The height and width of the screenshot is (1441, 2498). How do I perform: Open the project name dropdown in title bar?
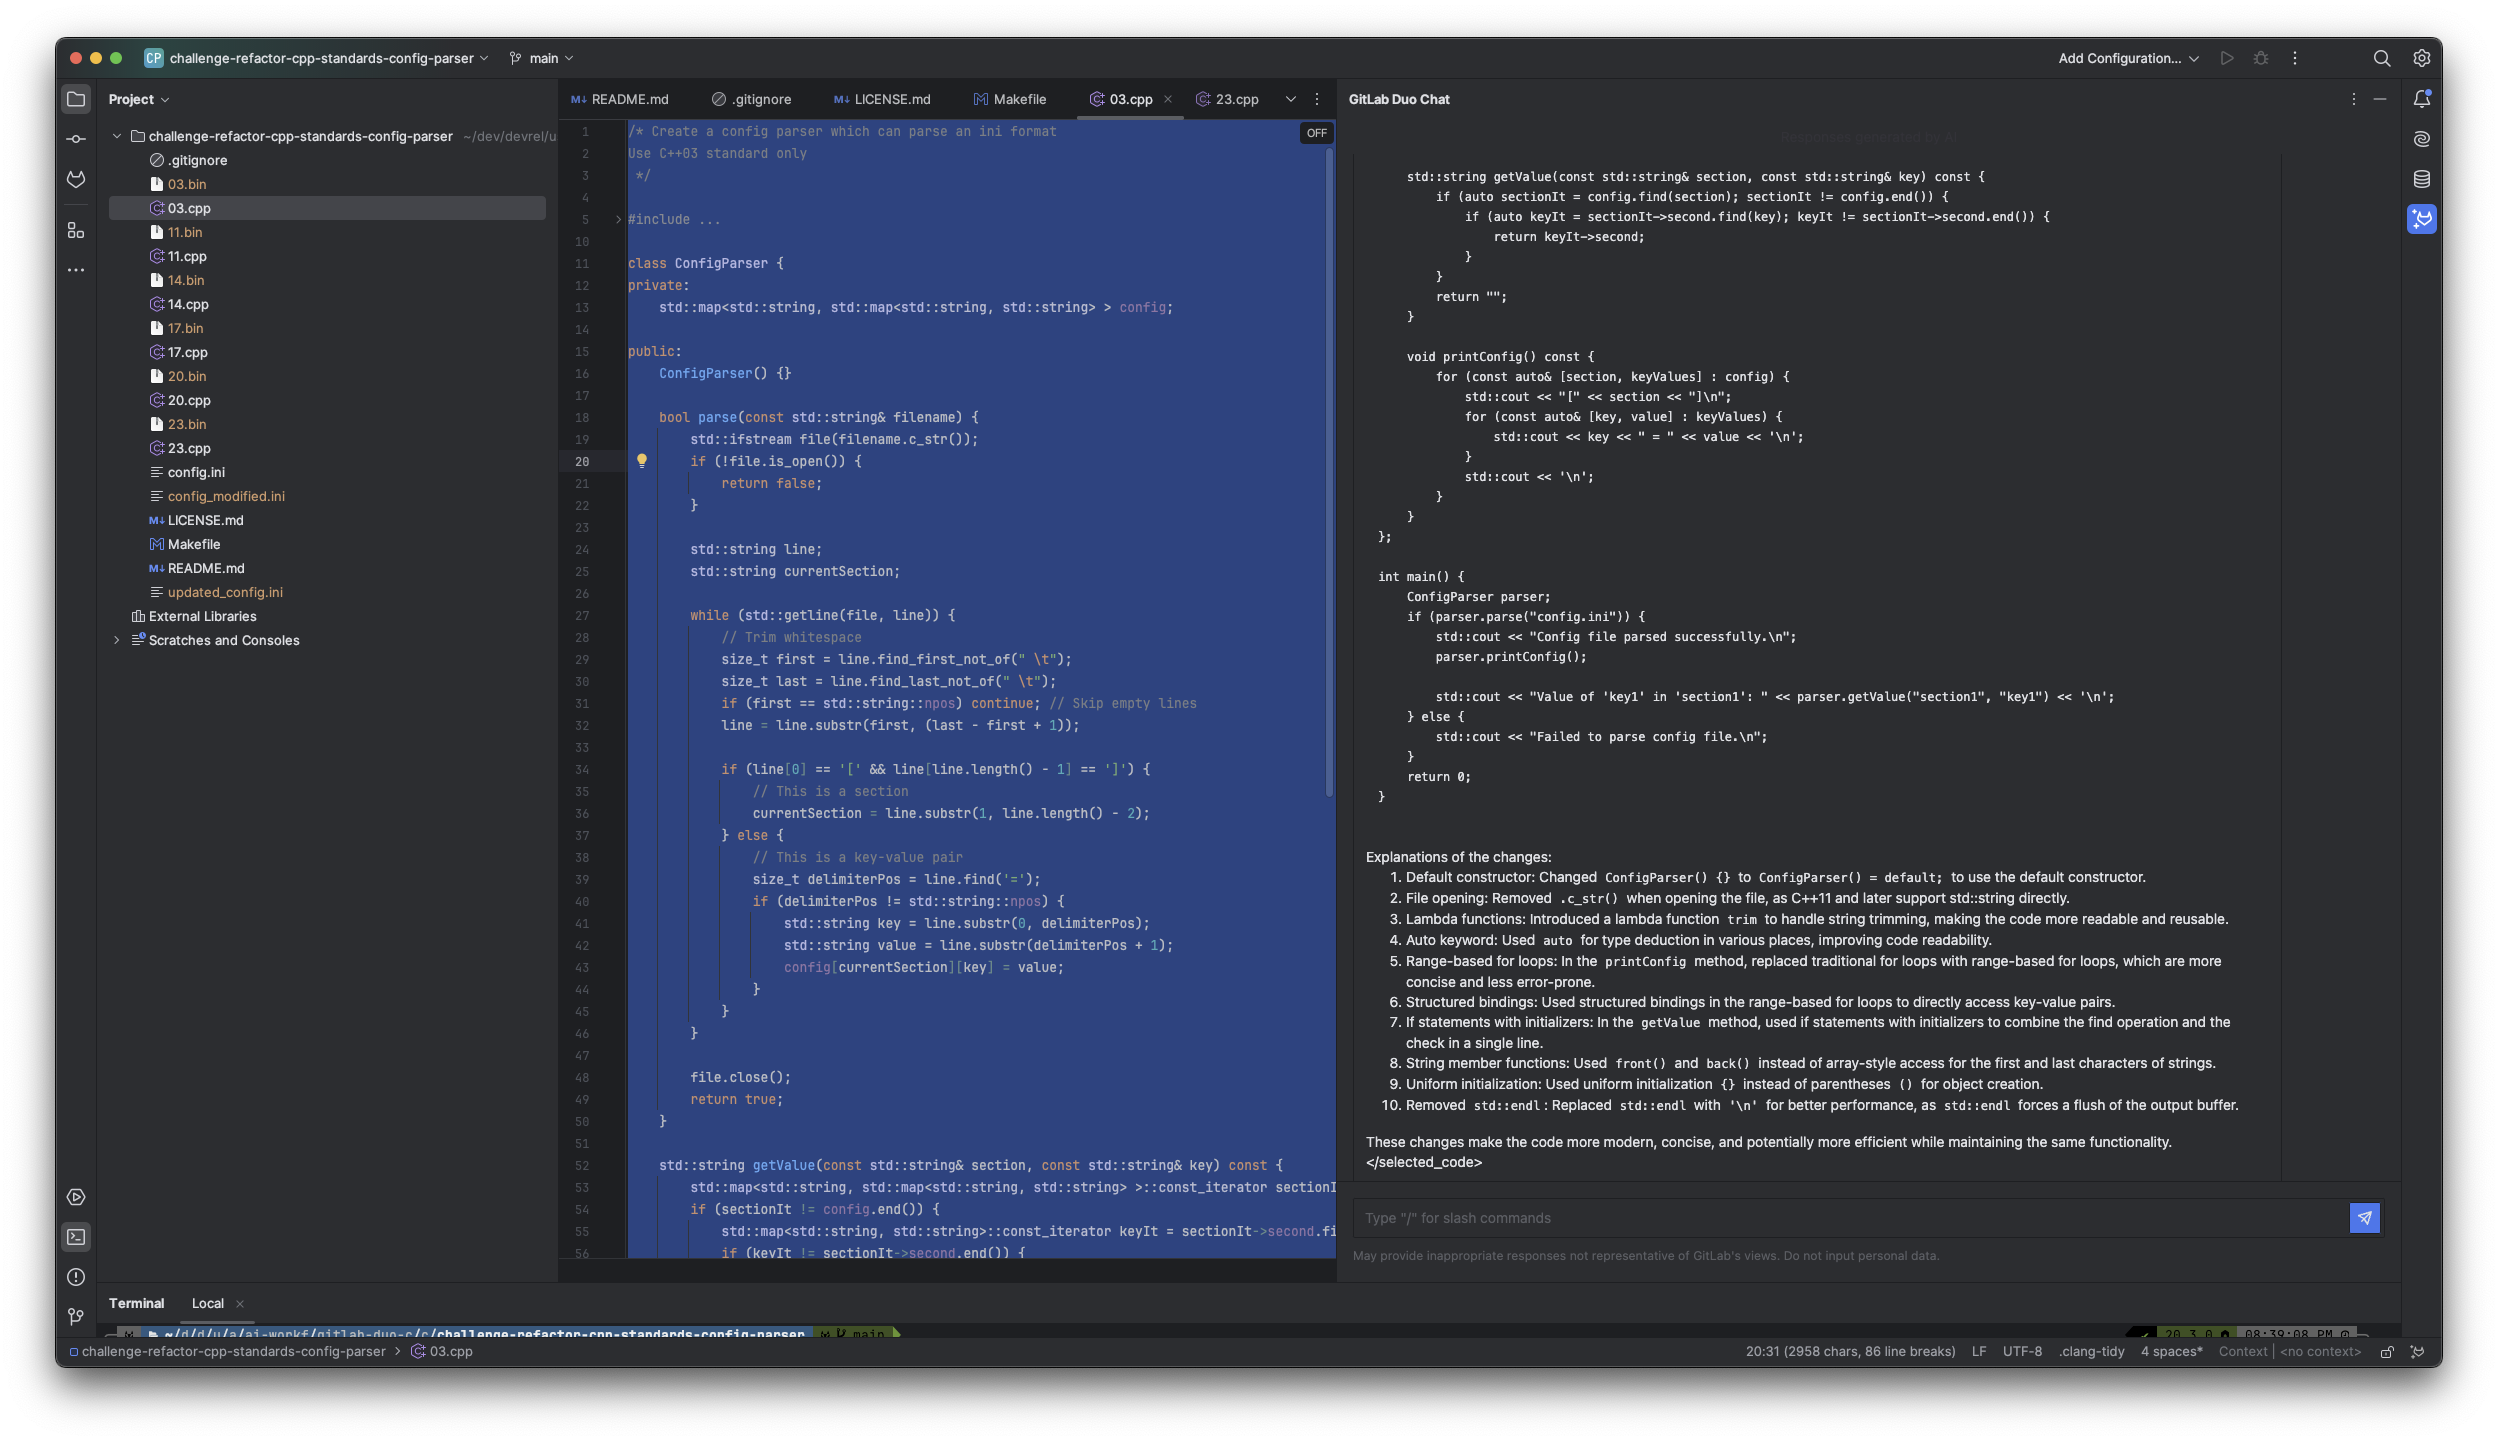[316, 58]
